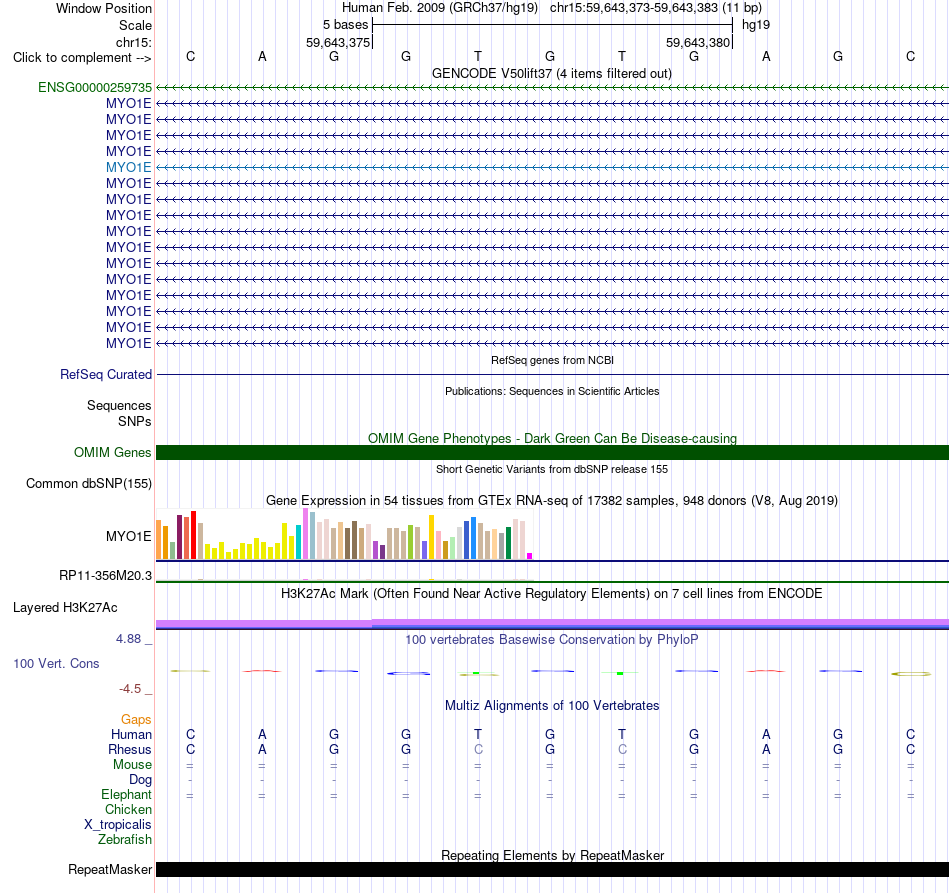Click the ENSG00000259735 gene label
950x893 pixels.
coord(95,87)
